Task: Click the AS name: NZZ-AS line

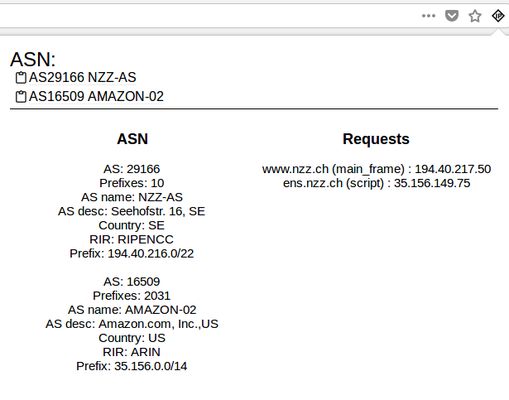Action: (132, 197)
